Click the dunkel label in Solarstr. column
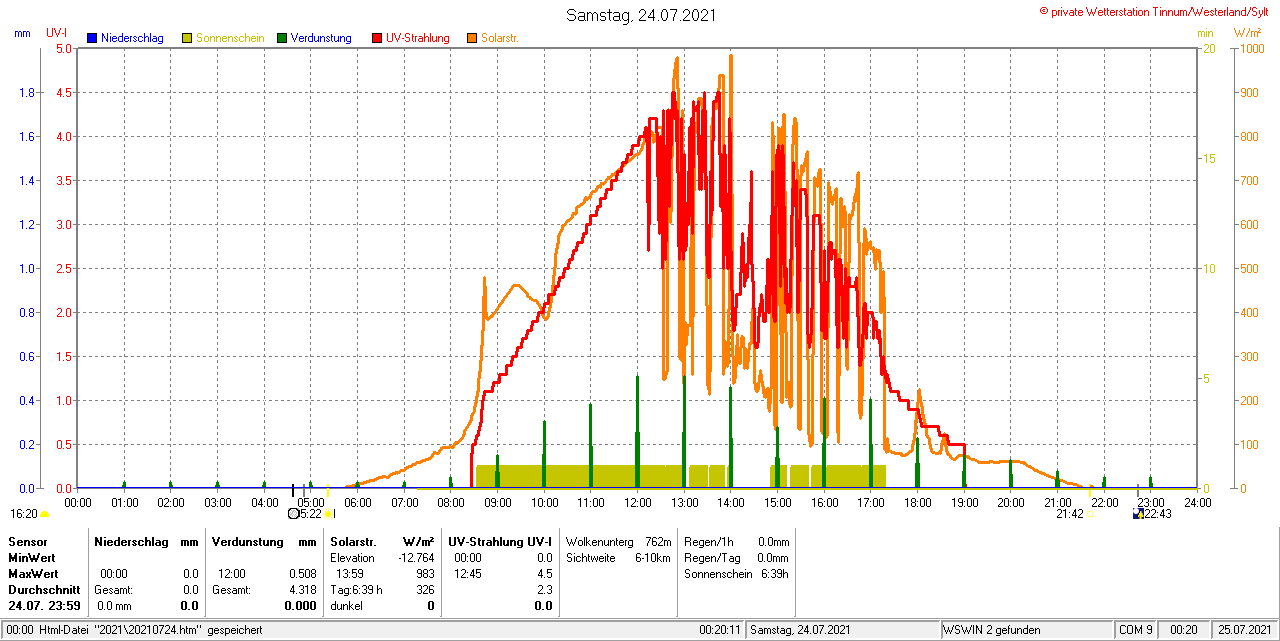The image size is (1280, 641). (346, 606)
